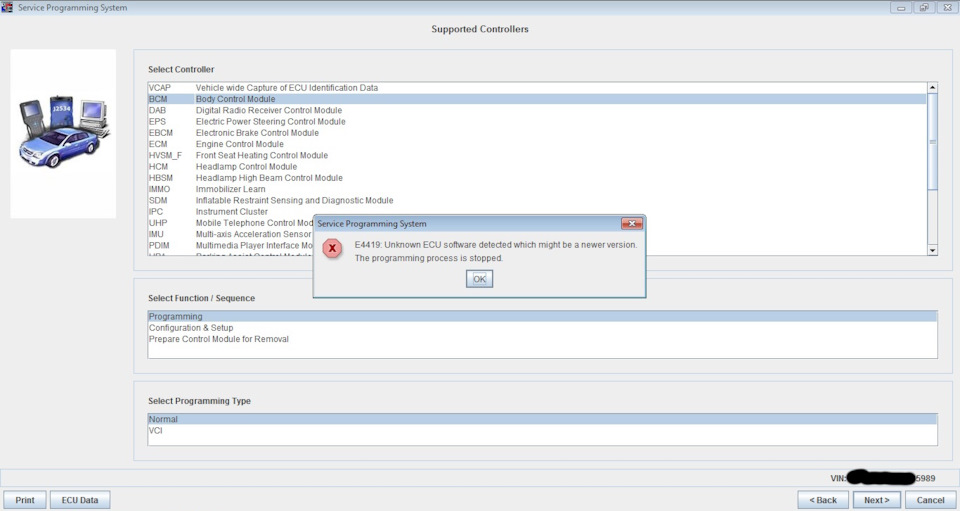Go back with the Back button
This screenshot has width=960, height=511.
click(x=823, y=500)
